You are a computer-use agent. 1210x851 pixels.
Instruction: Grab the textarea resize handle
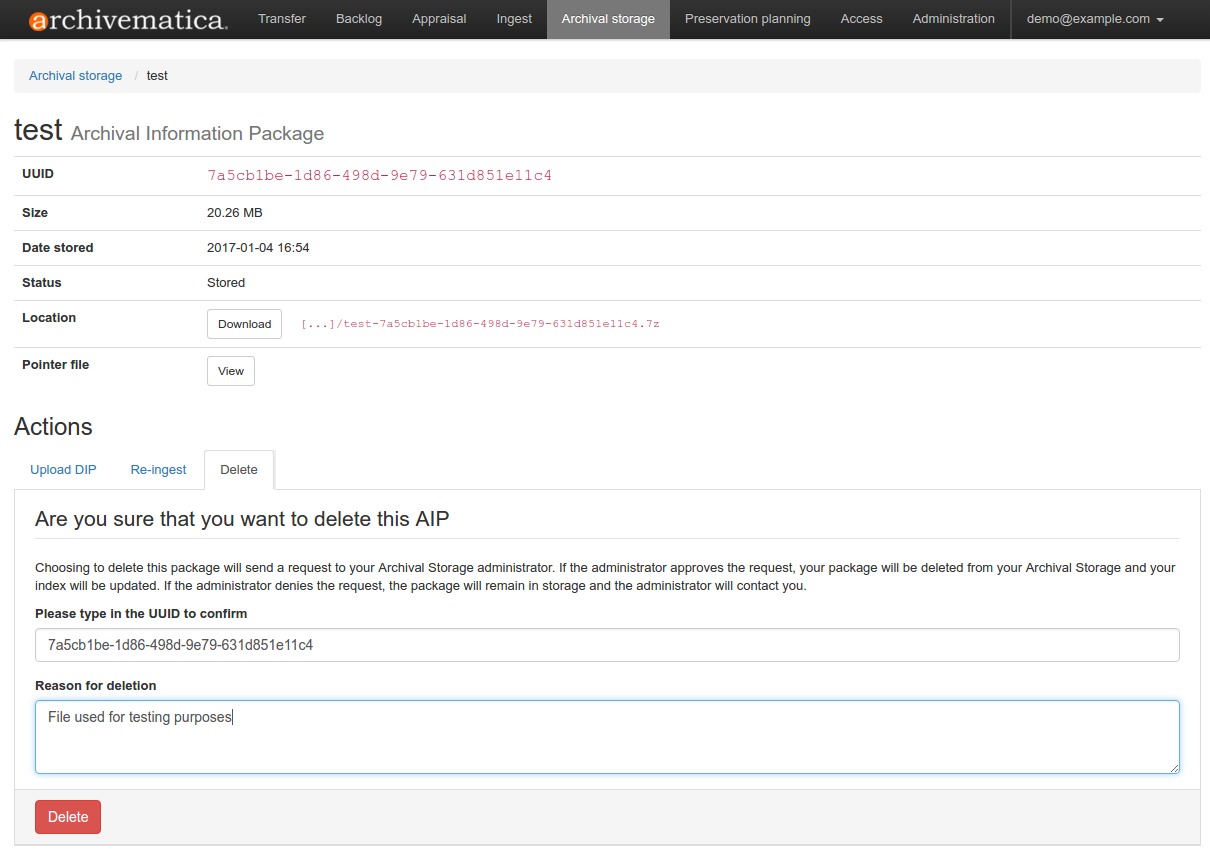pyautogui.click(x=1174, y=768)
